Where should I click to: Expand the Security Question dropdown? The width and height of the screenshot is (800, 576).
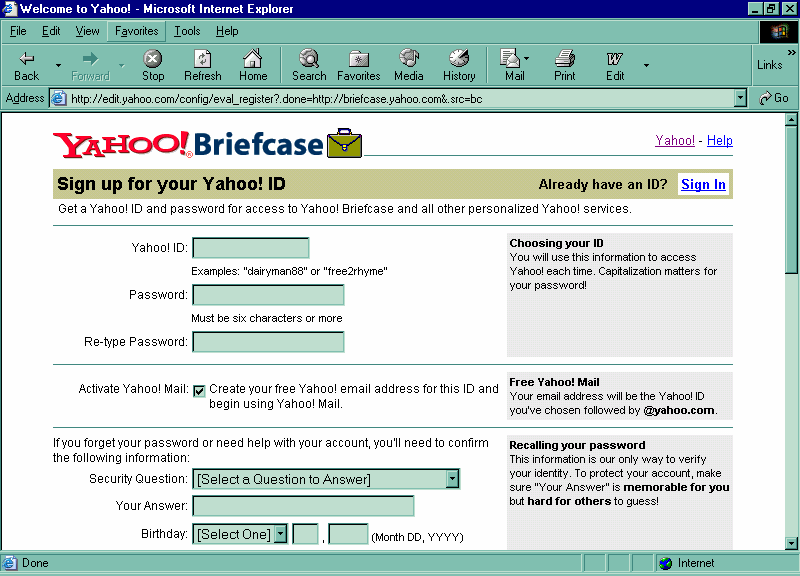[452, 479]
